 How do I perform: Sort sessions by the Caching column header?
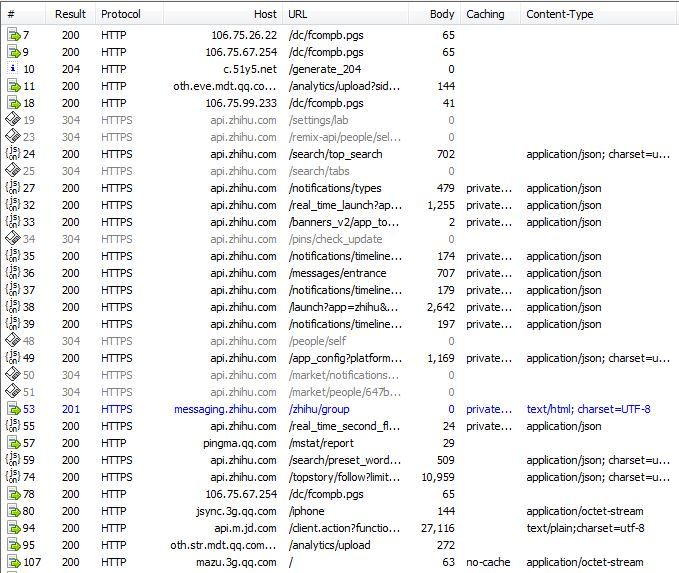tap(491, 14)
